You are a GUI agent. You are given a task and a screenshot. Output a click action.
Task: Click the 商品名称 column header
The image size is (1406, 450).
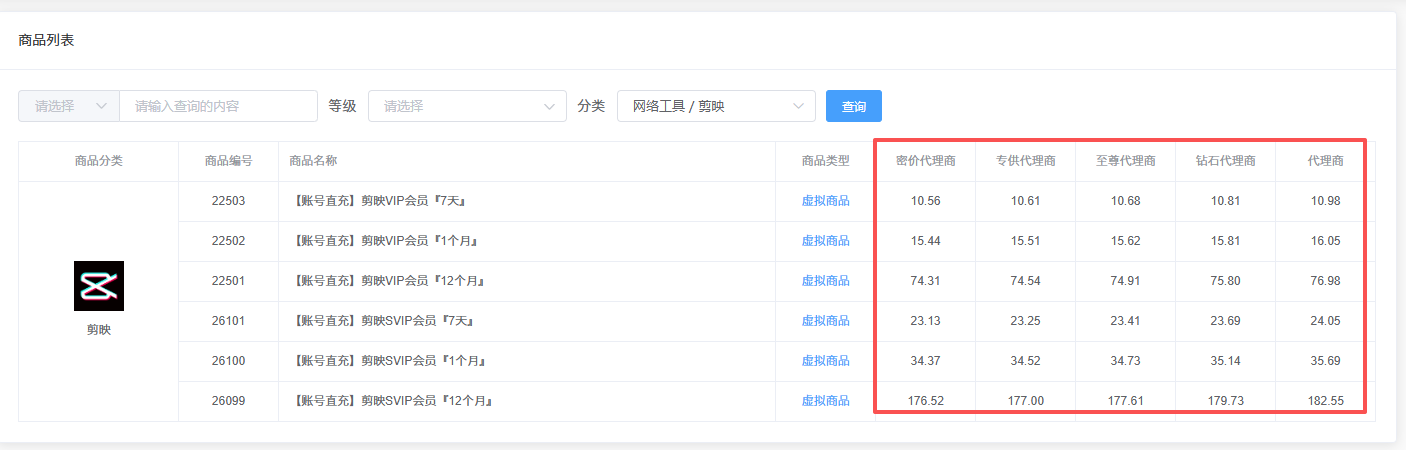pyautogui.click(x=313, y=161)
